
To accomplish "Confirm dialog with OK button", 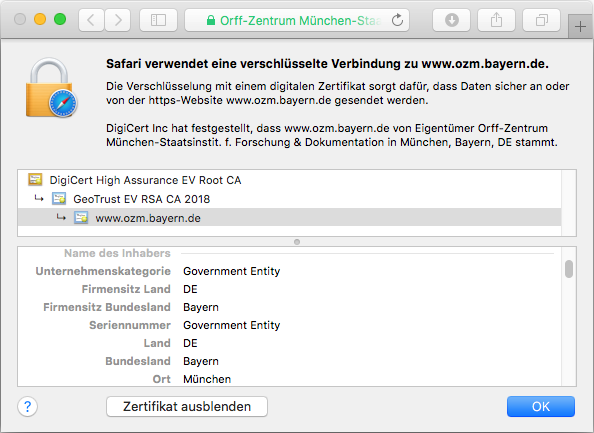I will tap(541, 406).
